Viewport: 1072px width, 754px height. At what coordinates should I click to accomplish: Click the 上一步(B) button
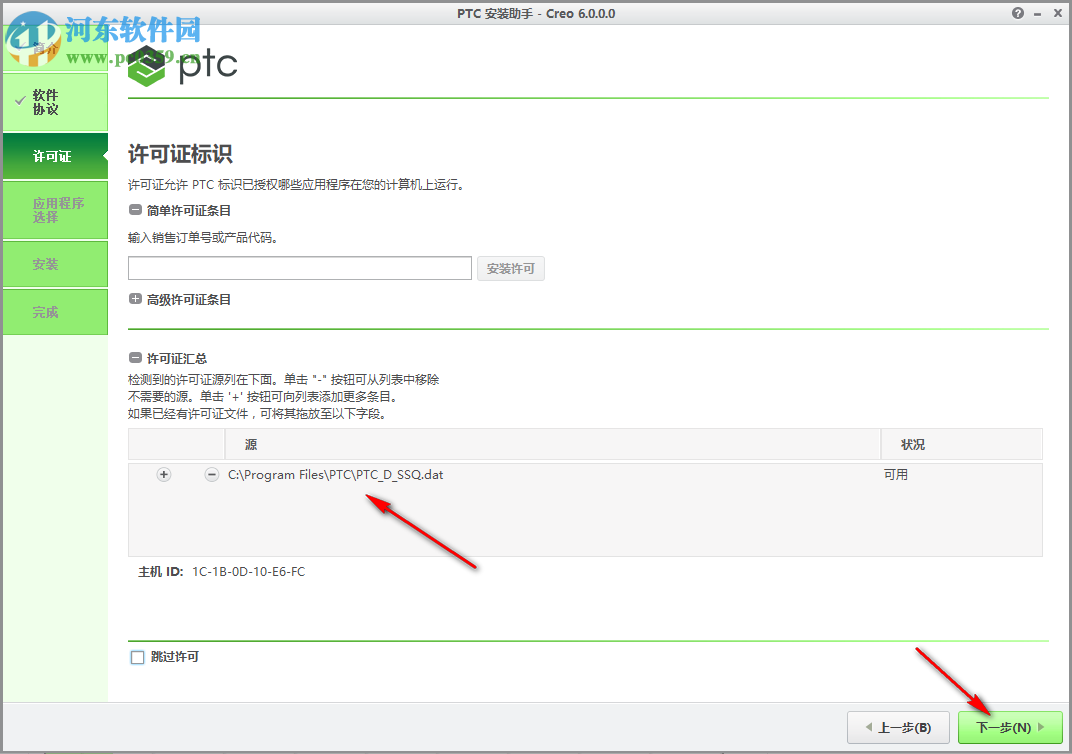tap(897, 727)
